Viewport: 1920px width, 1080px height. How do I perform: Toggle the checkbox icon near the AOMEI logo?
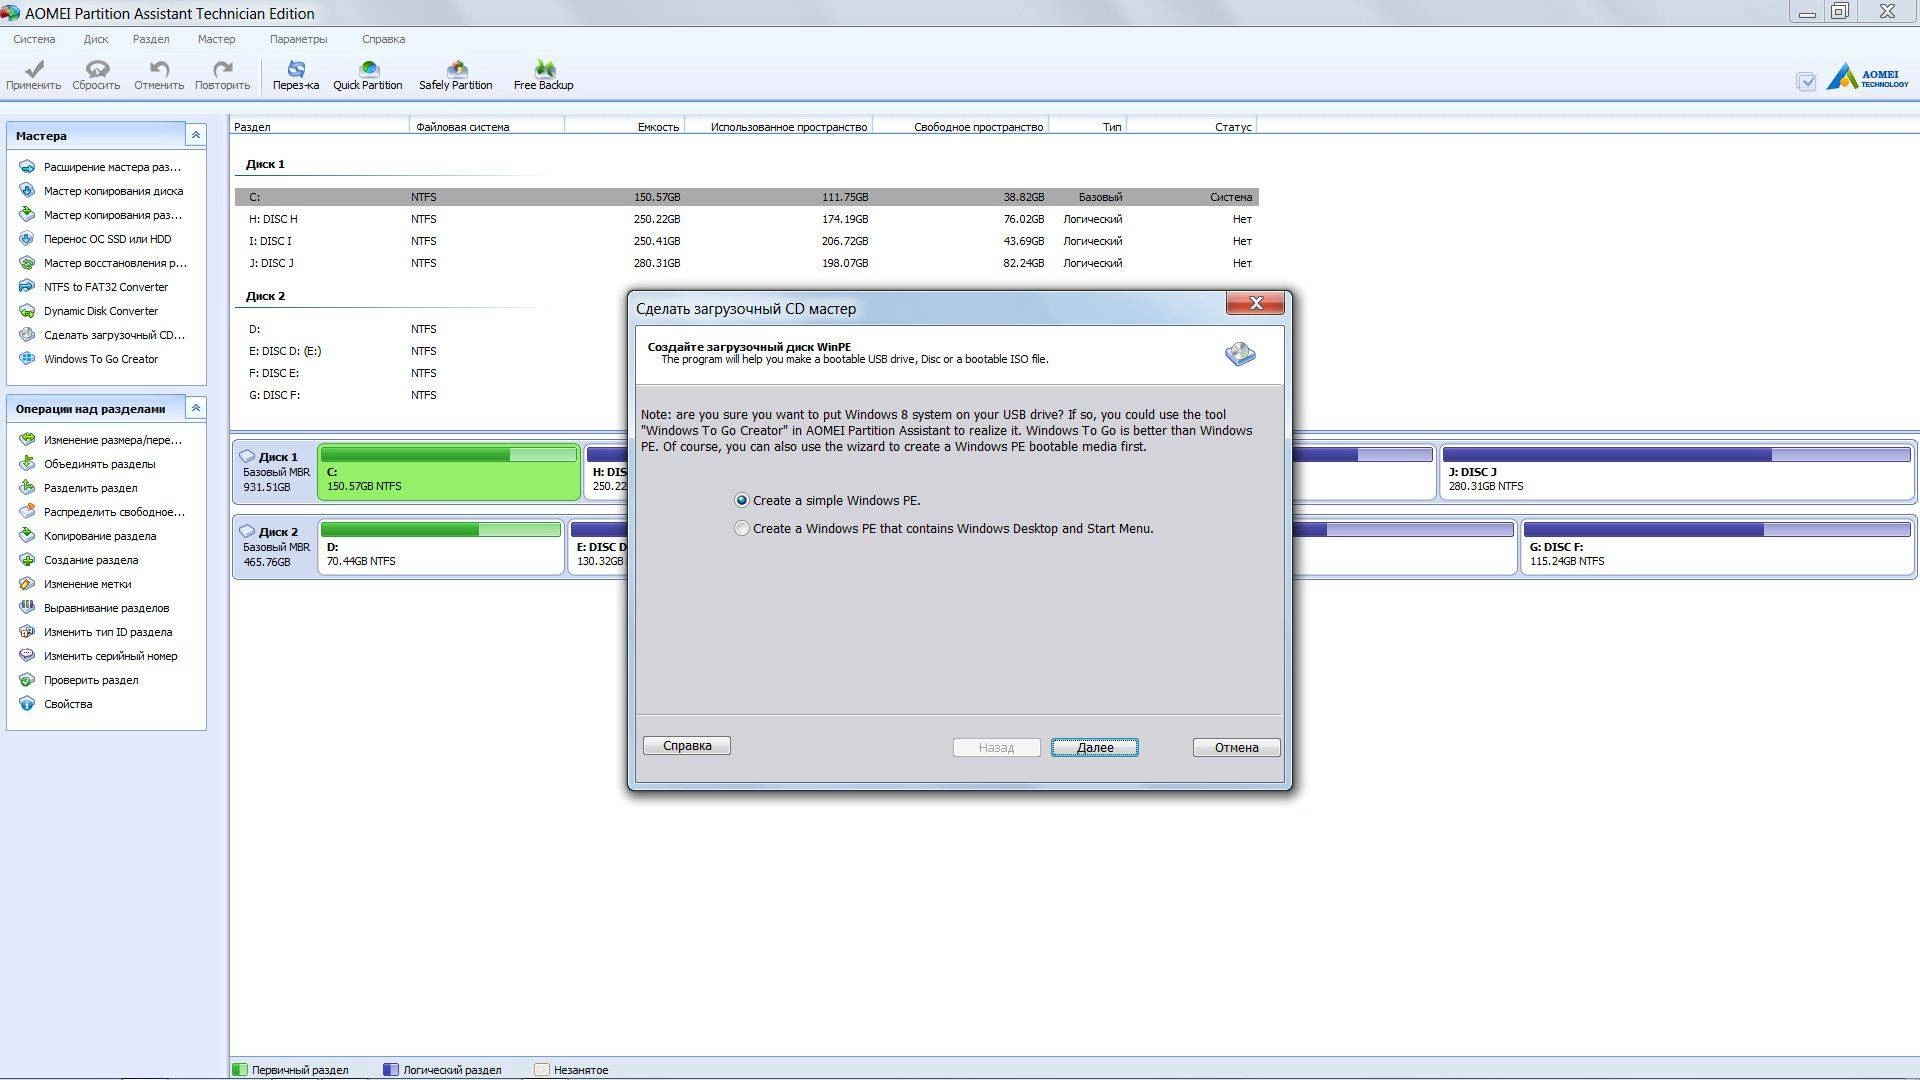point(1806,82)
